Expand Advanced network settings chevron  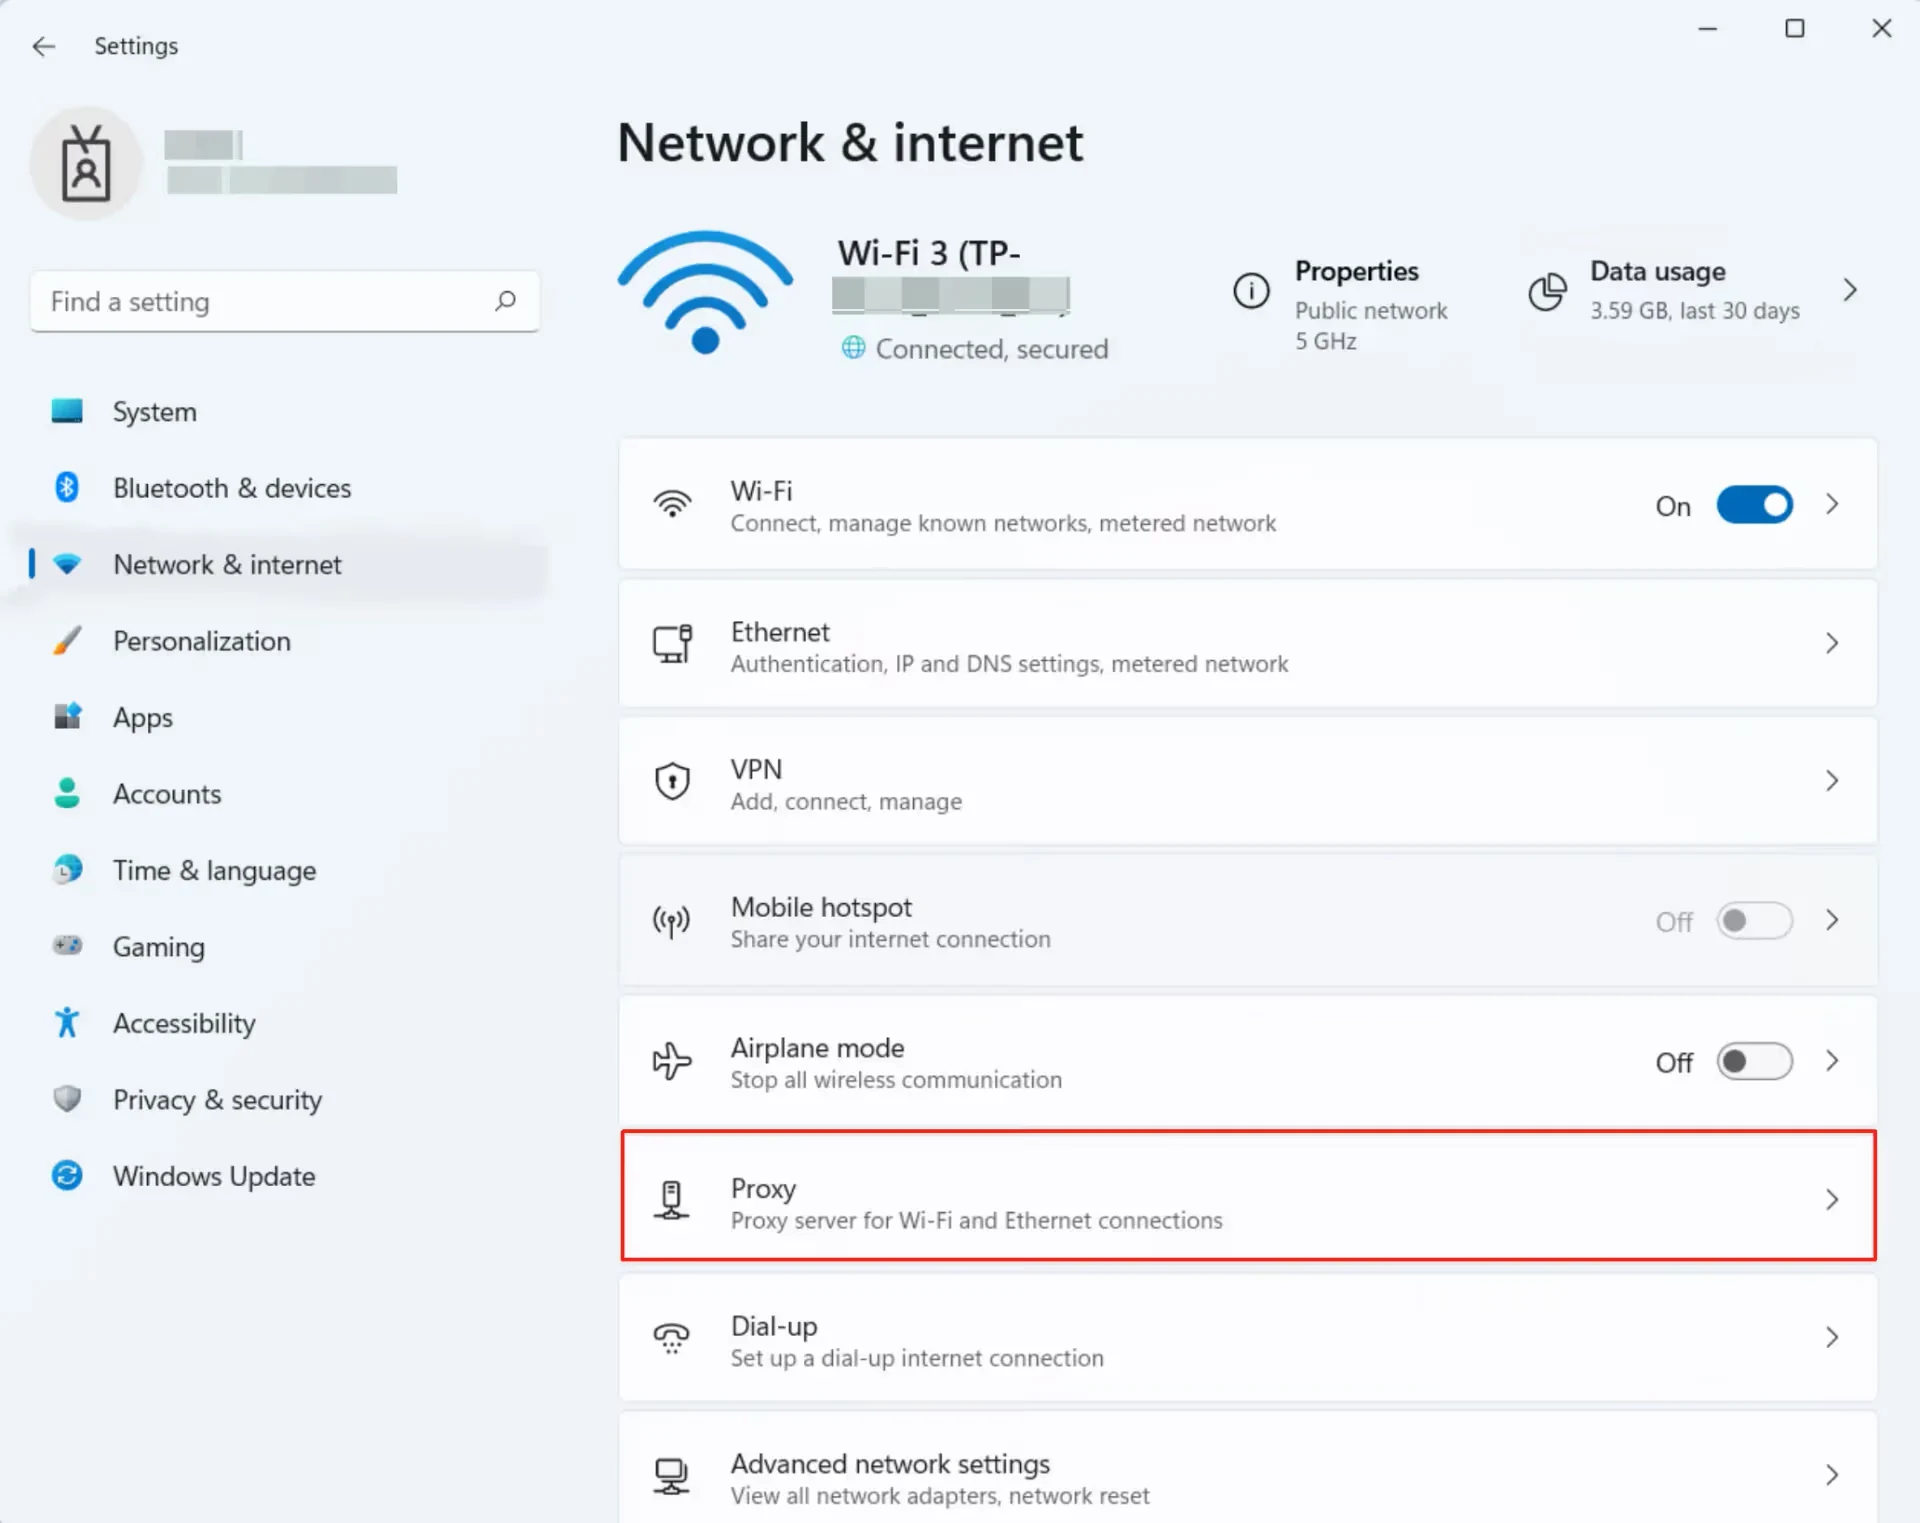coord(1833,1475)
